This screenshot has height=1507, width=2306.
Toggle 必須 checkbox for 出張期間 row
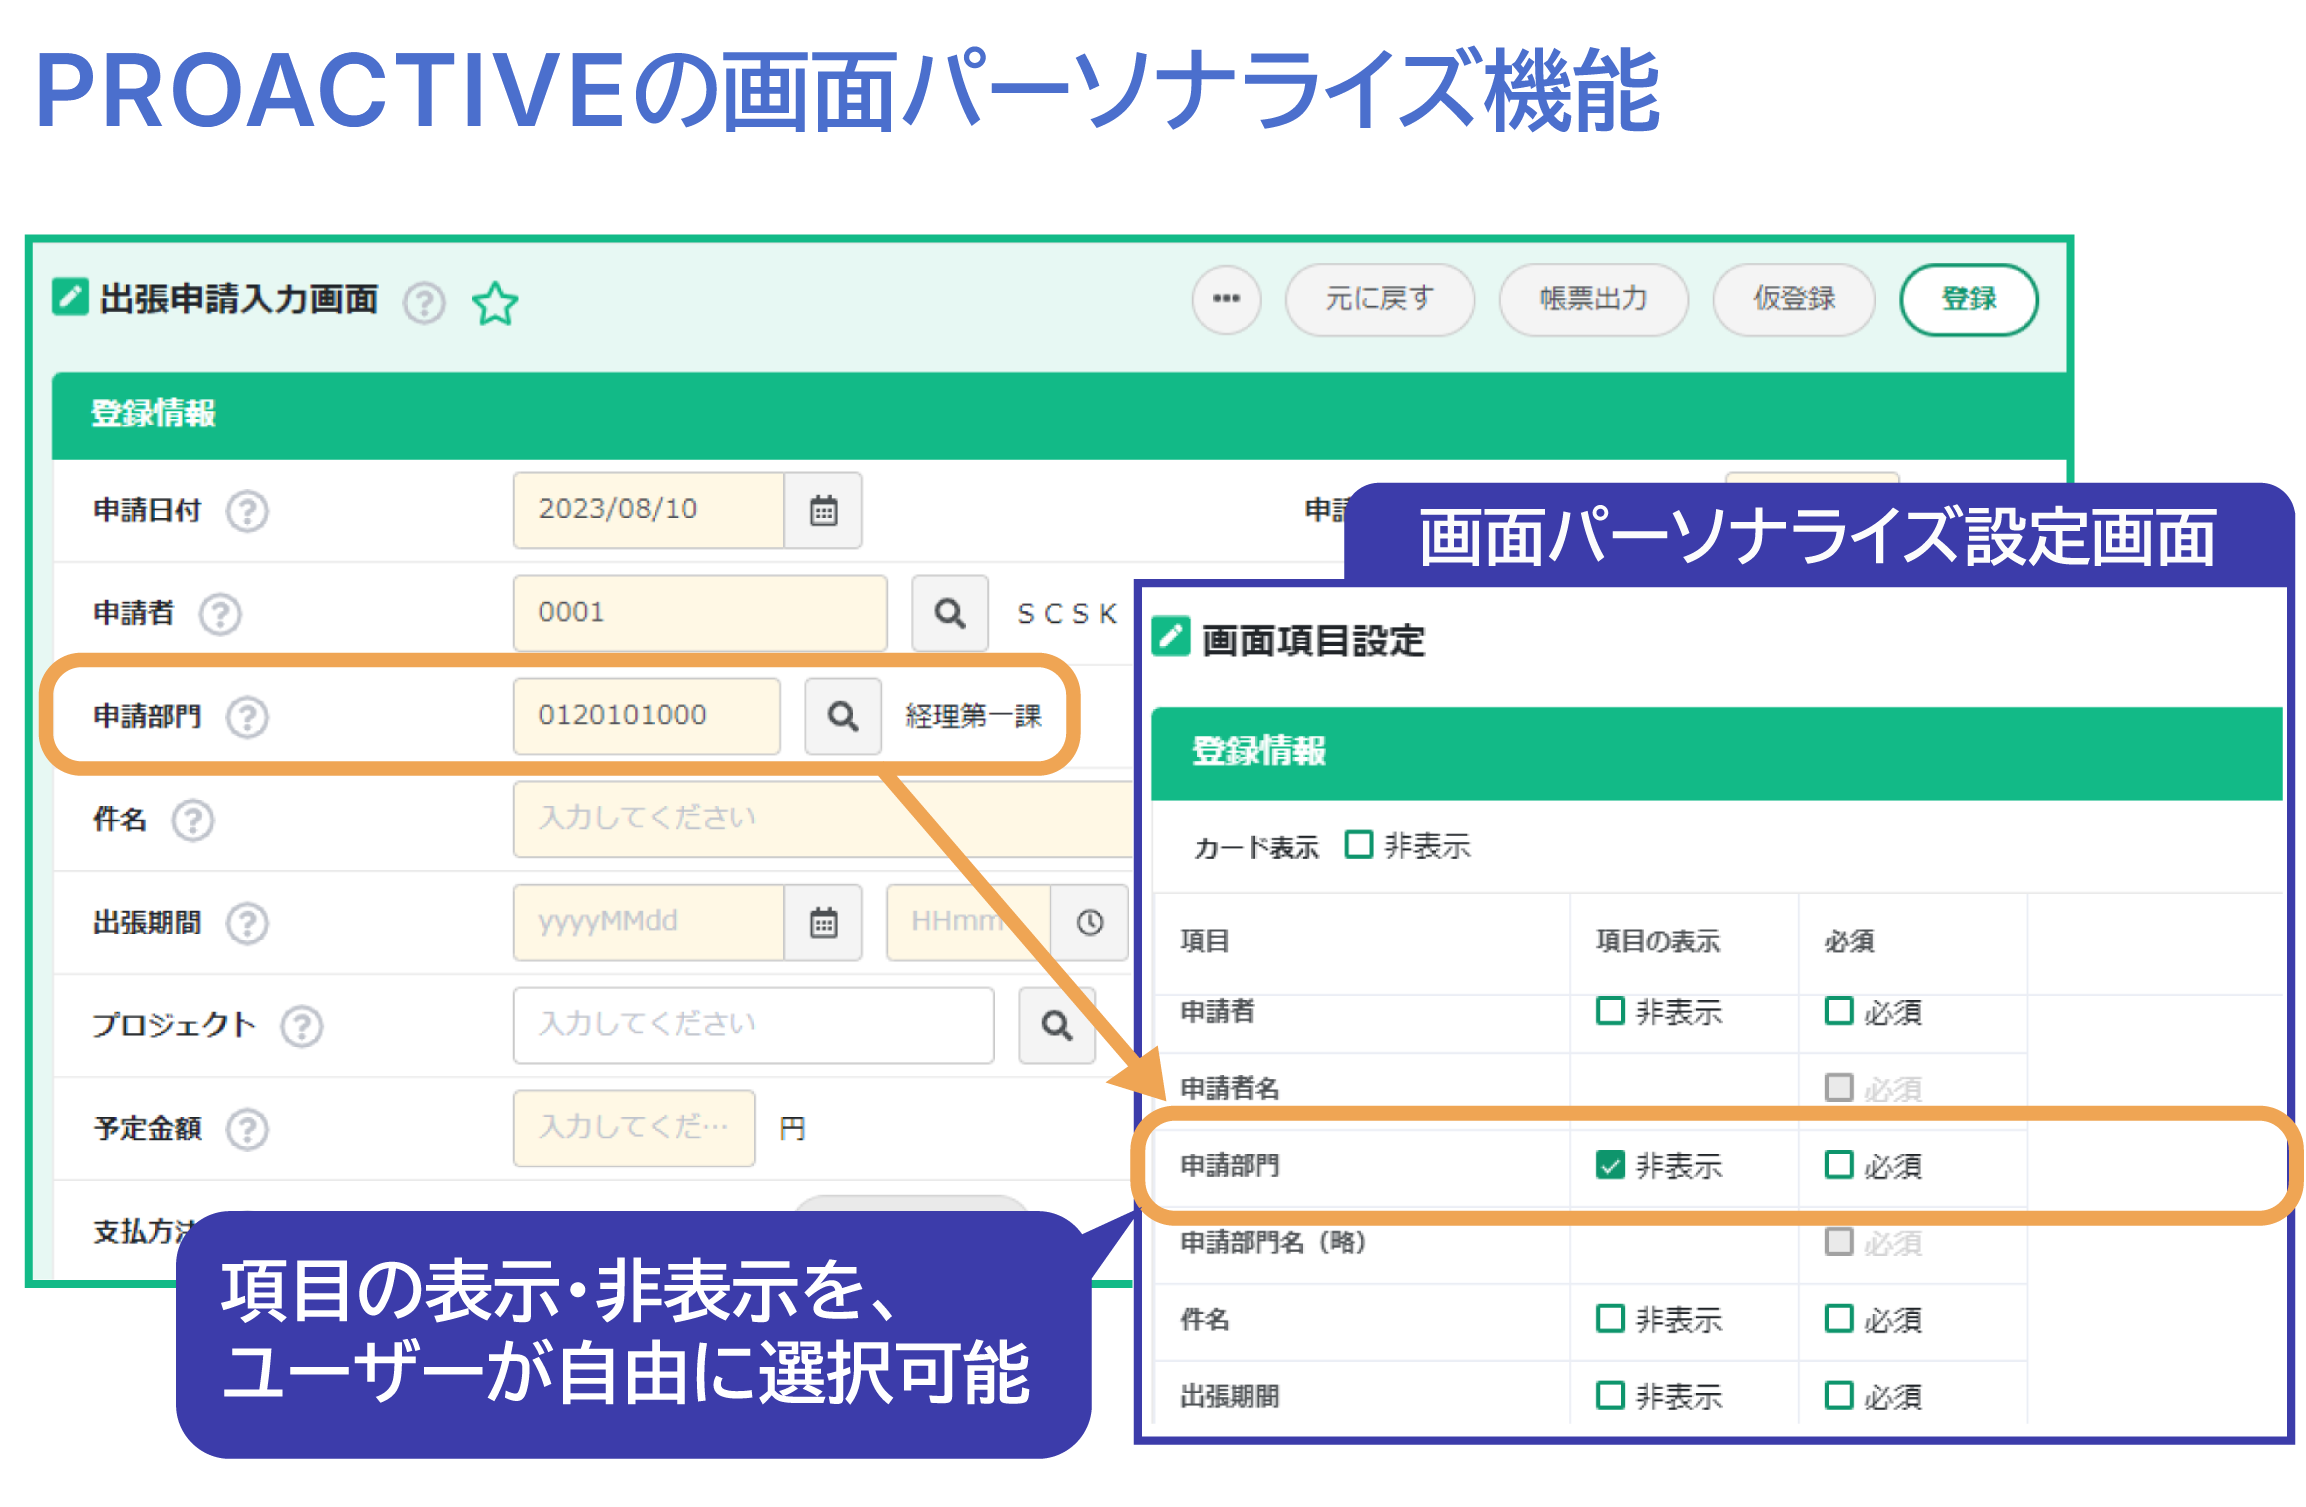point(1839,1395)
